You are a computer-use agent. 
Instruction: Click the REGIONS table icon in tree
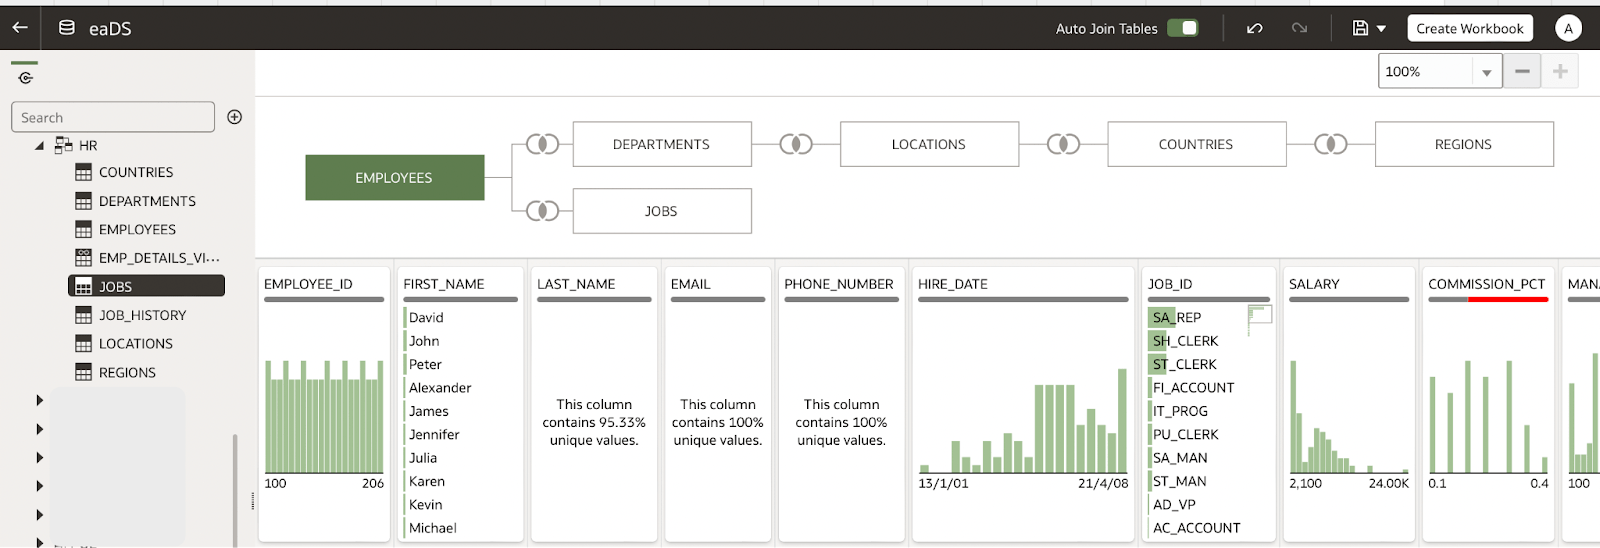point(83,372)
